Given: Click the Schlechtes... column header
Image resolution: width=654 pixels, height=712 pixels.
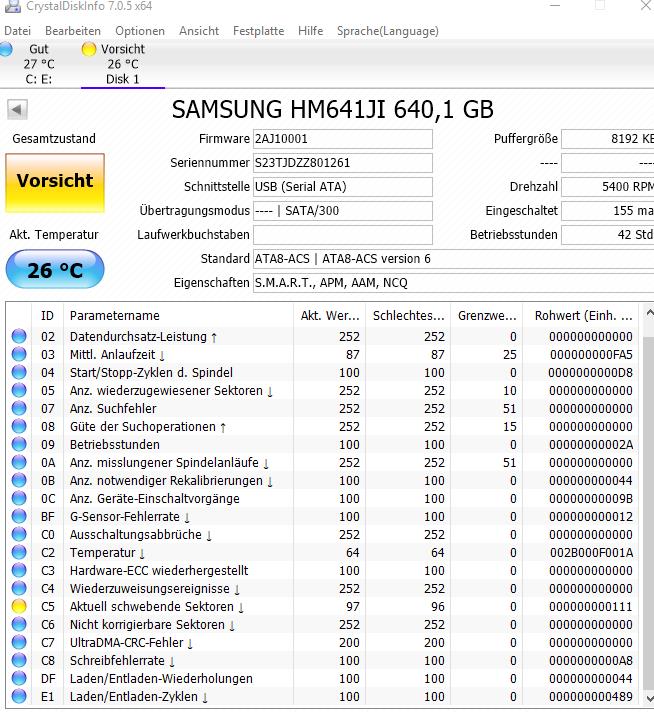Looking at the screenshot, I should (x=408, y=316).
